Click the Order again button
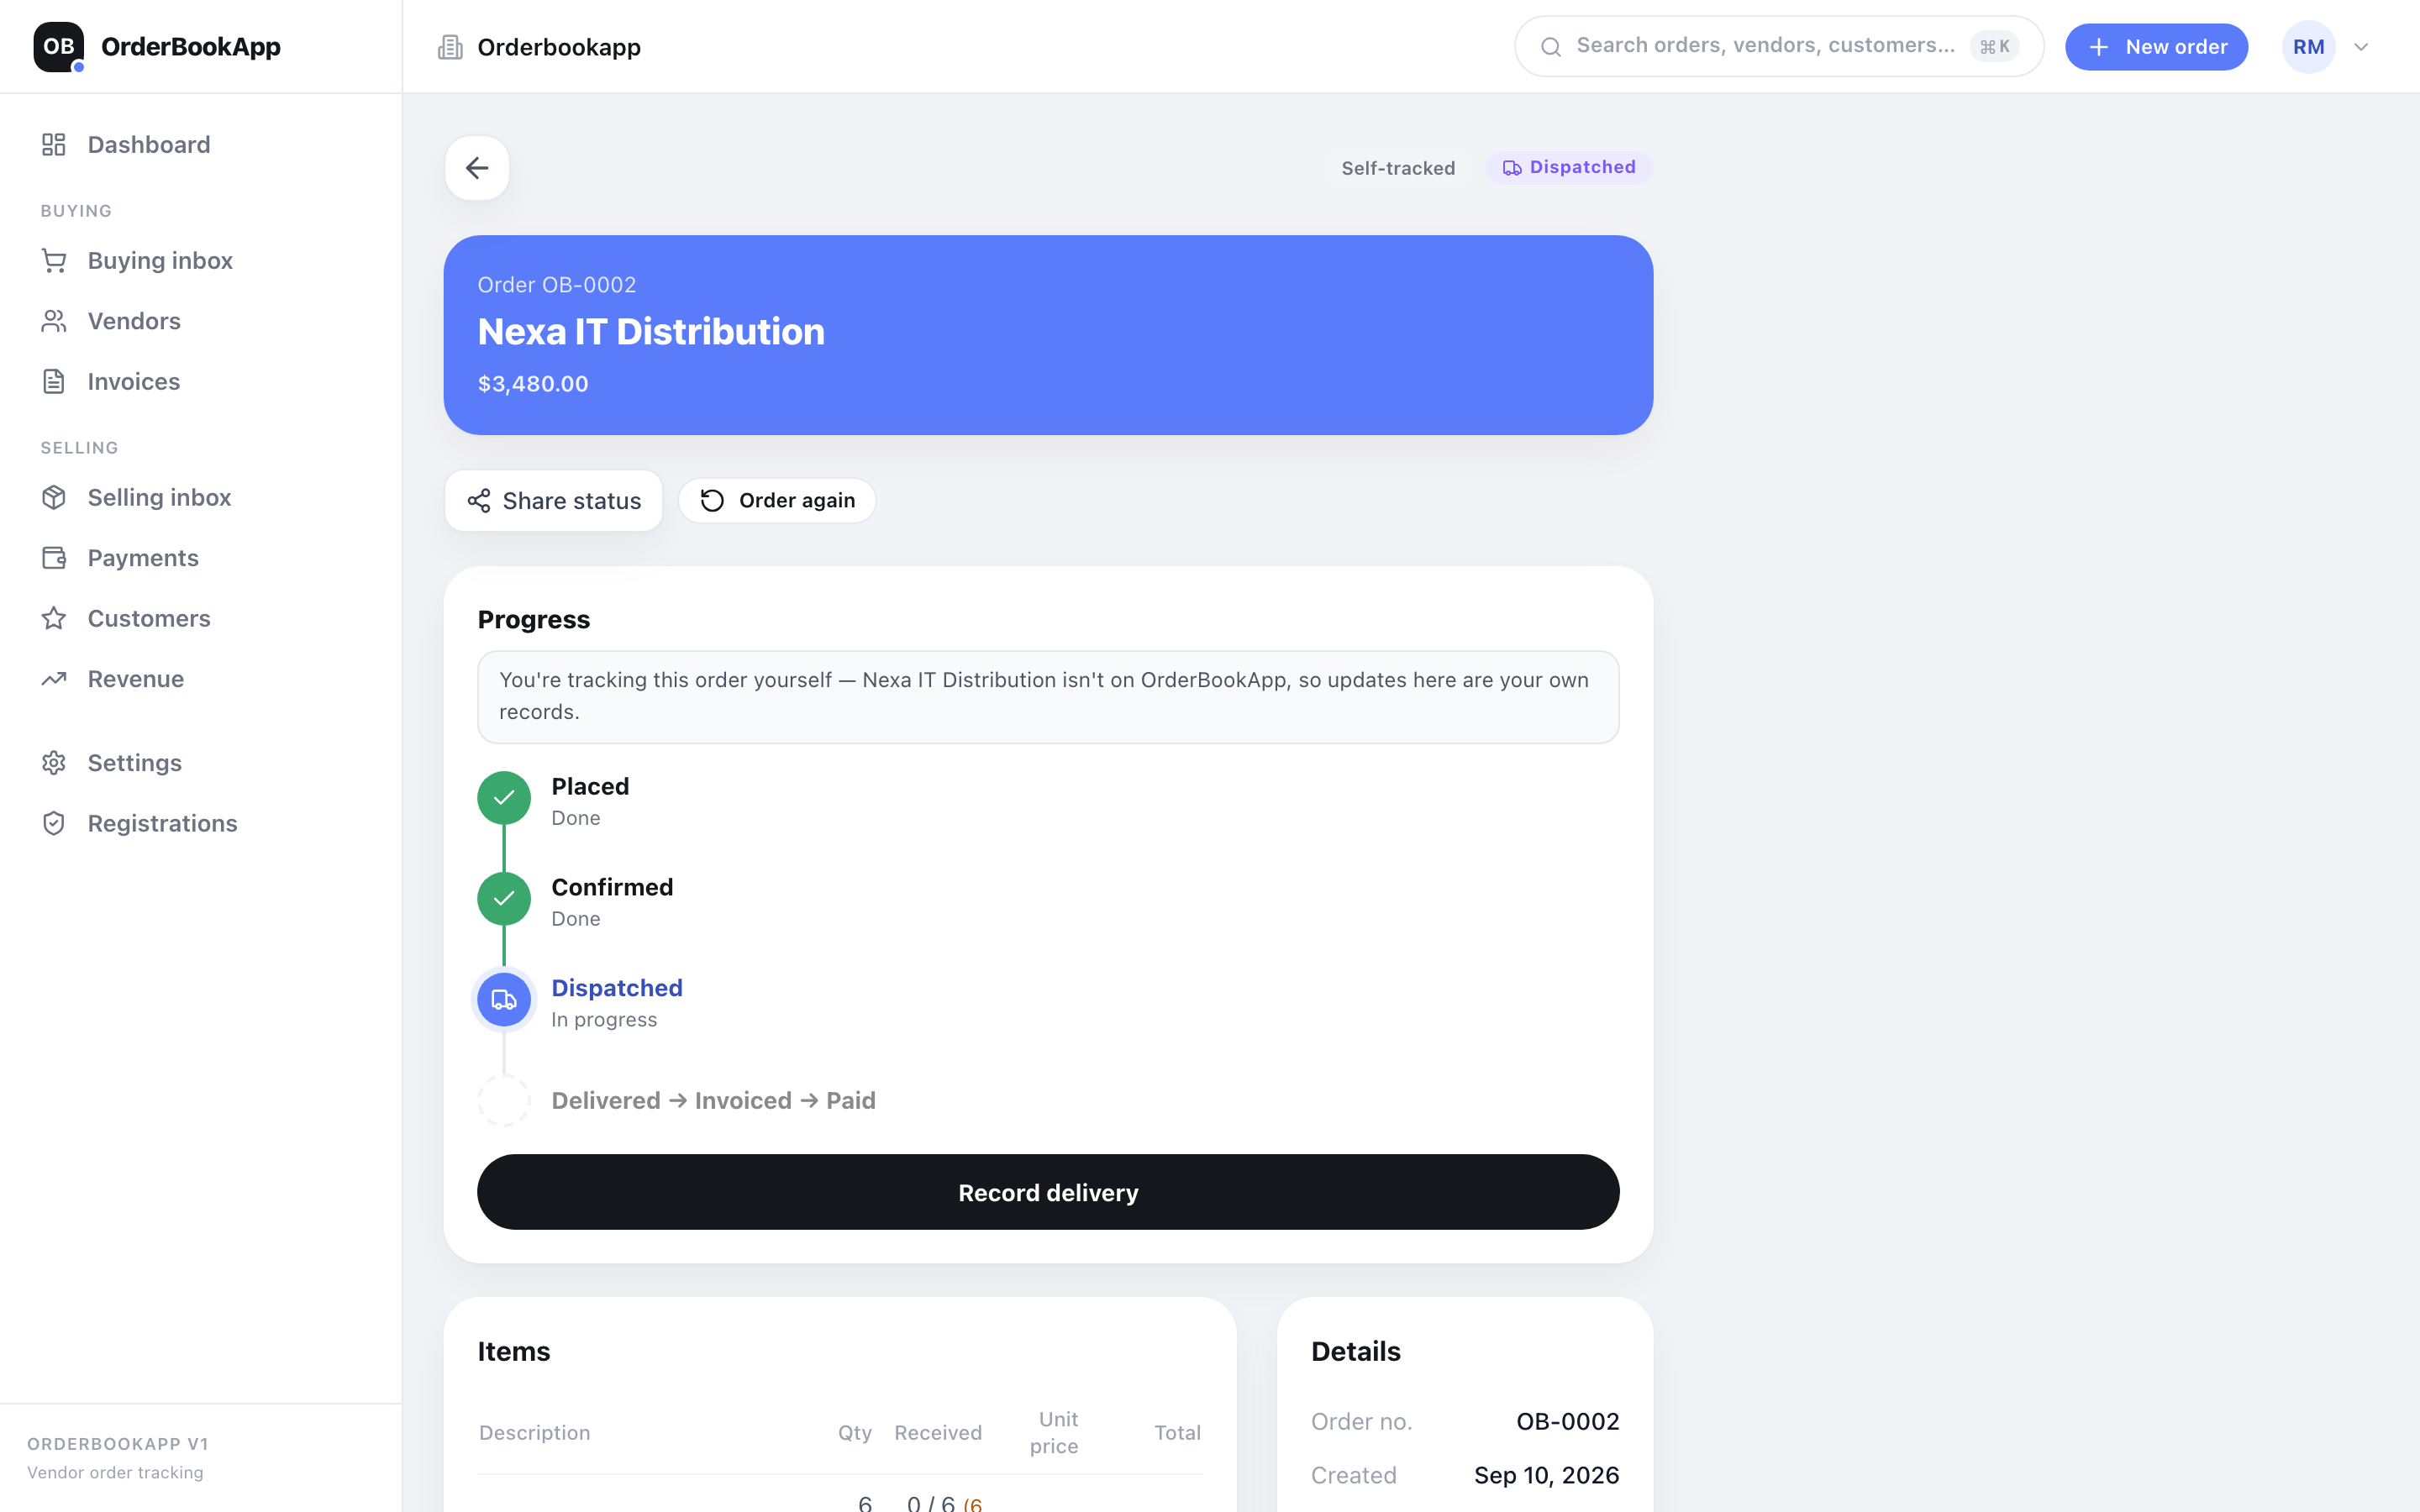The image size is (2420, 1512). pos(777,501)
